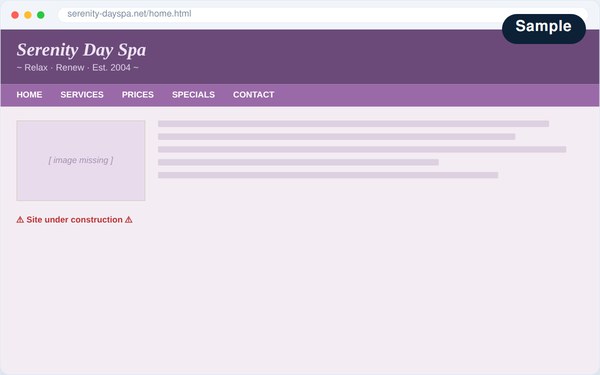
Task: Open the CONTACT nav item
Action: point(253,95)
